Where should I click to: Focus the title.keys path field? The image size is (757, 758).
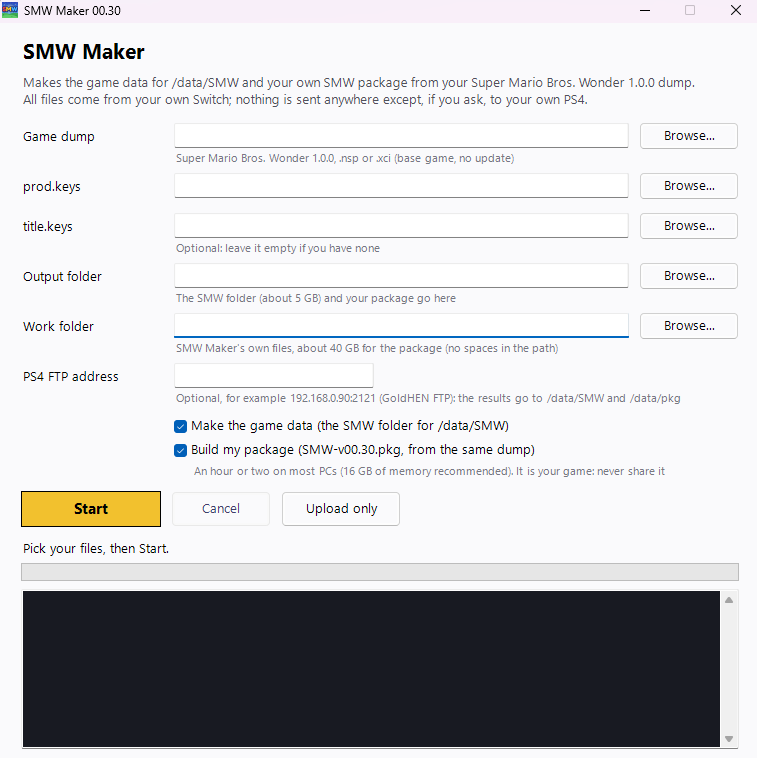401,226
